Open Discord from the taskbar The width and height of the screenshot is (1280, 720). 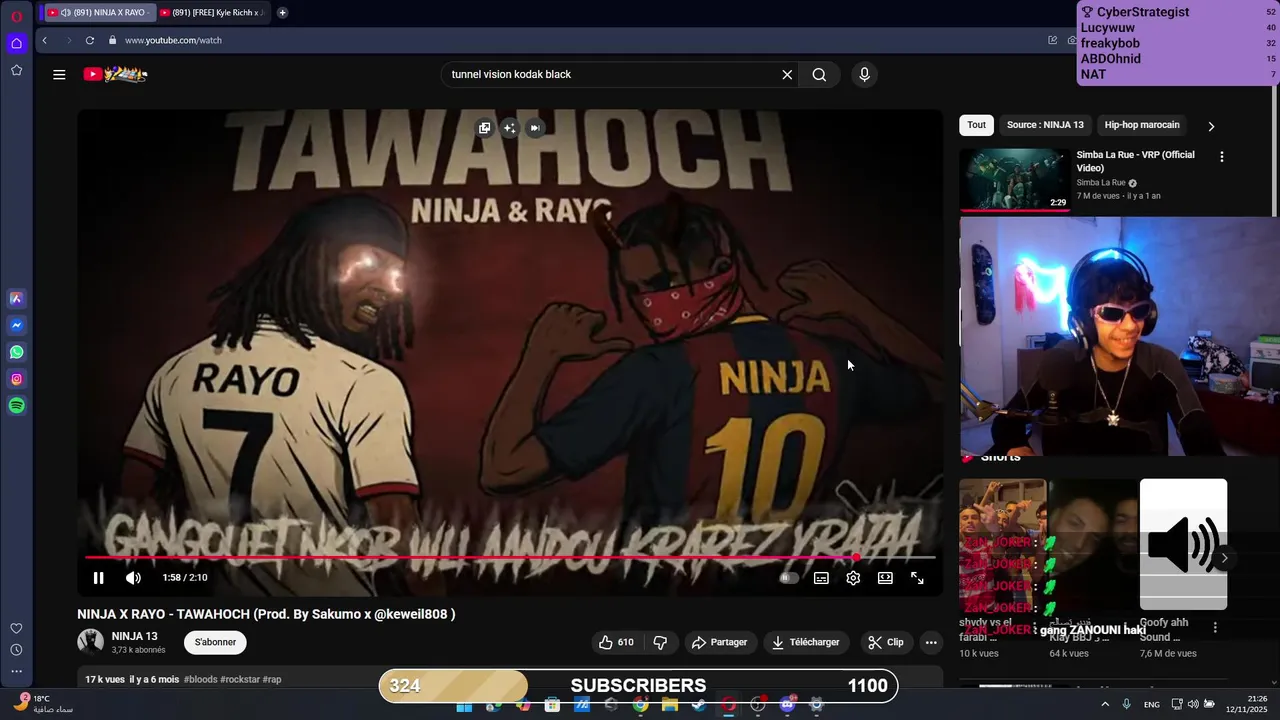tap(787, 705)
